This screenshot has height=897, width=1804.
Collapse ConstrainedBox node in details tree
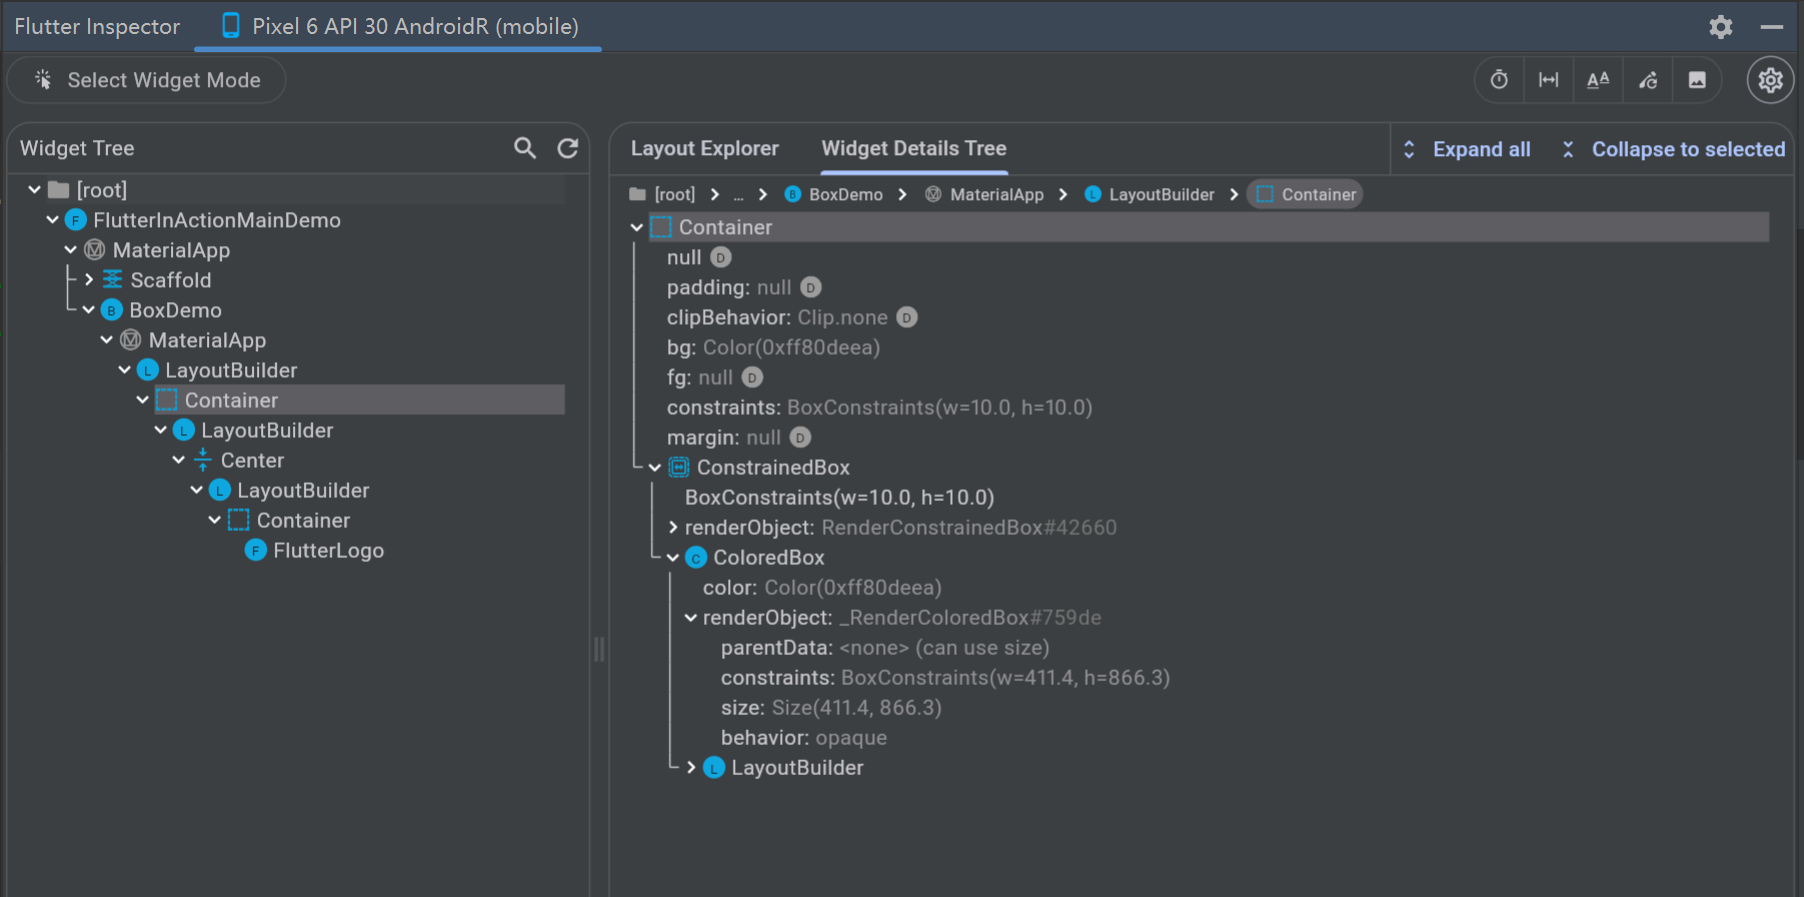[655, 467]
